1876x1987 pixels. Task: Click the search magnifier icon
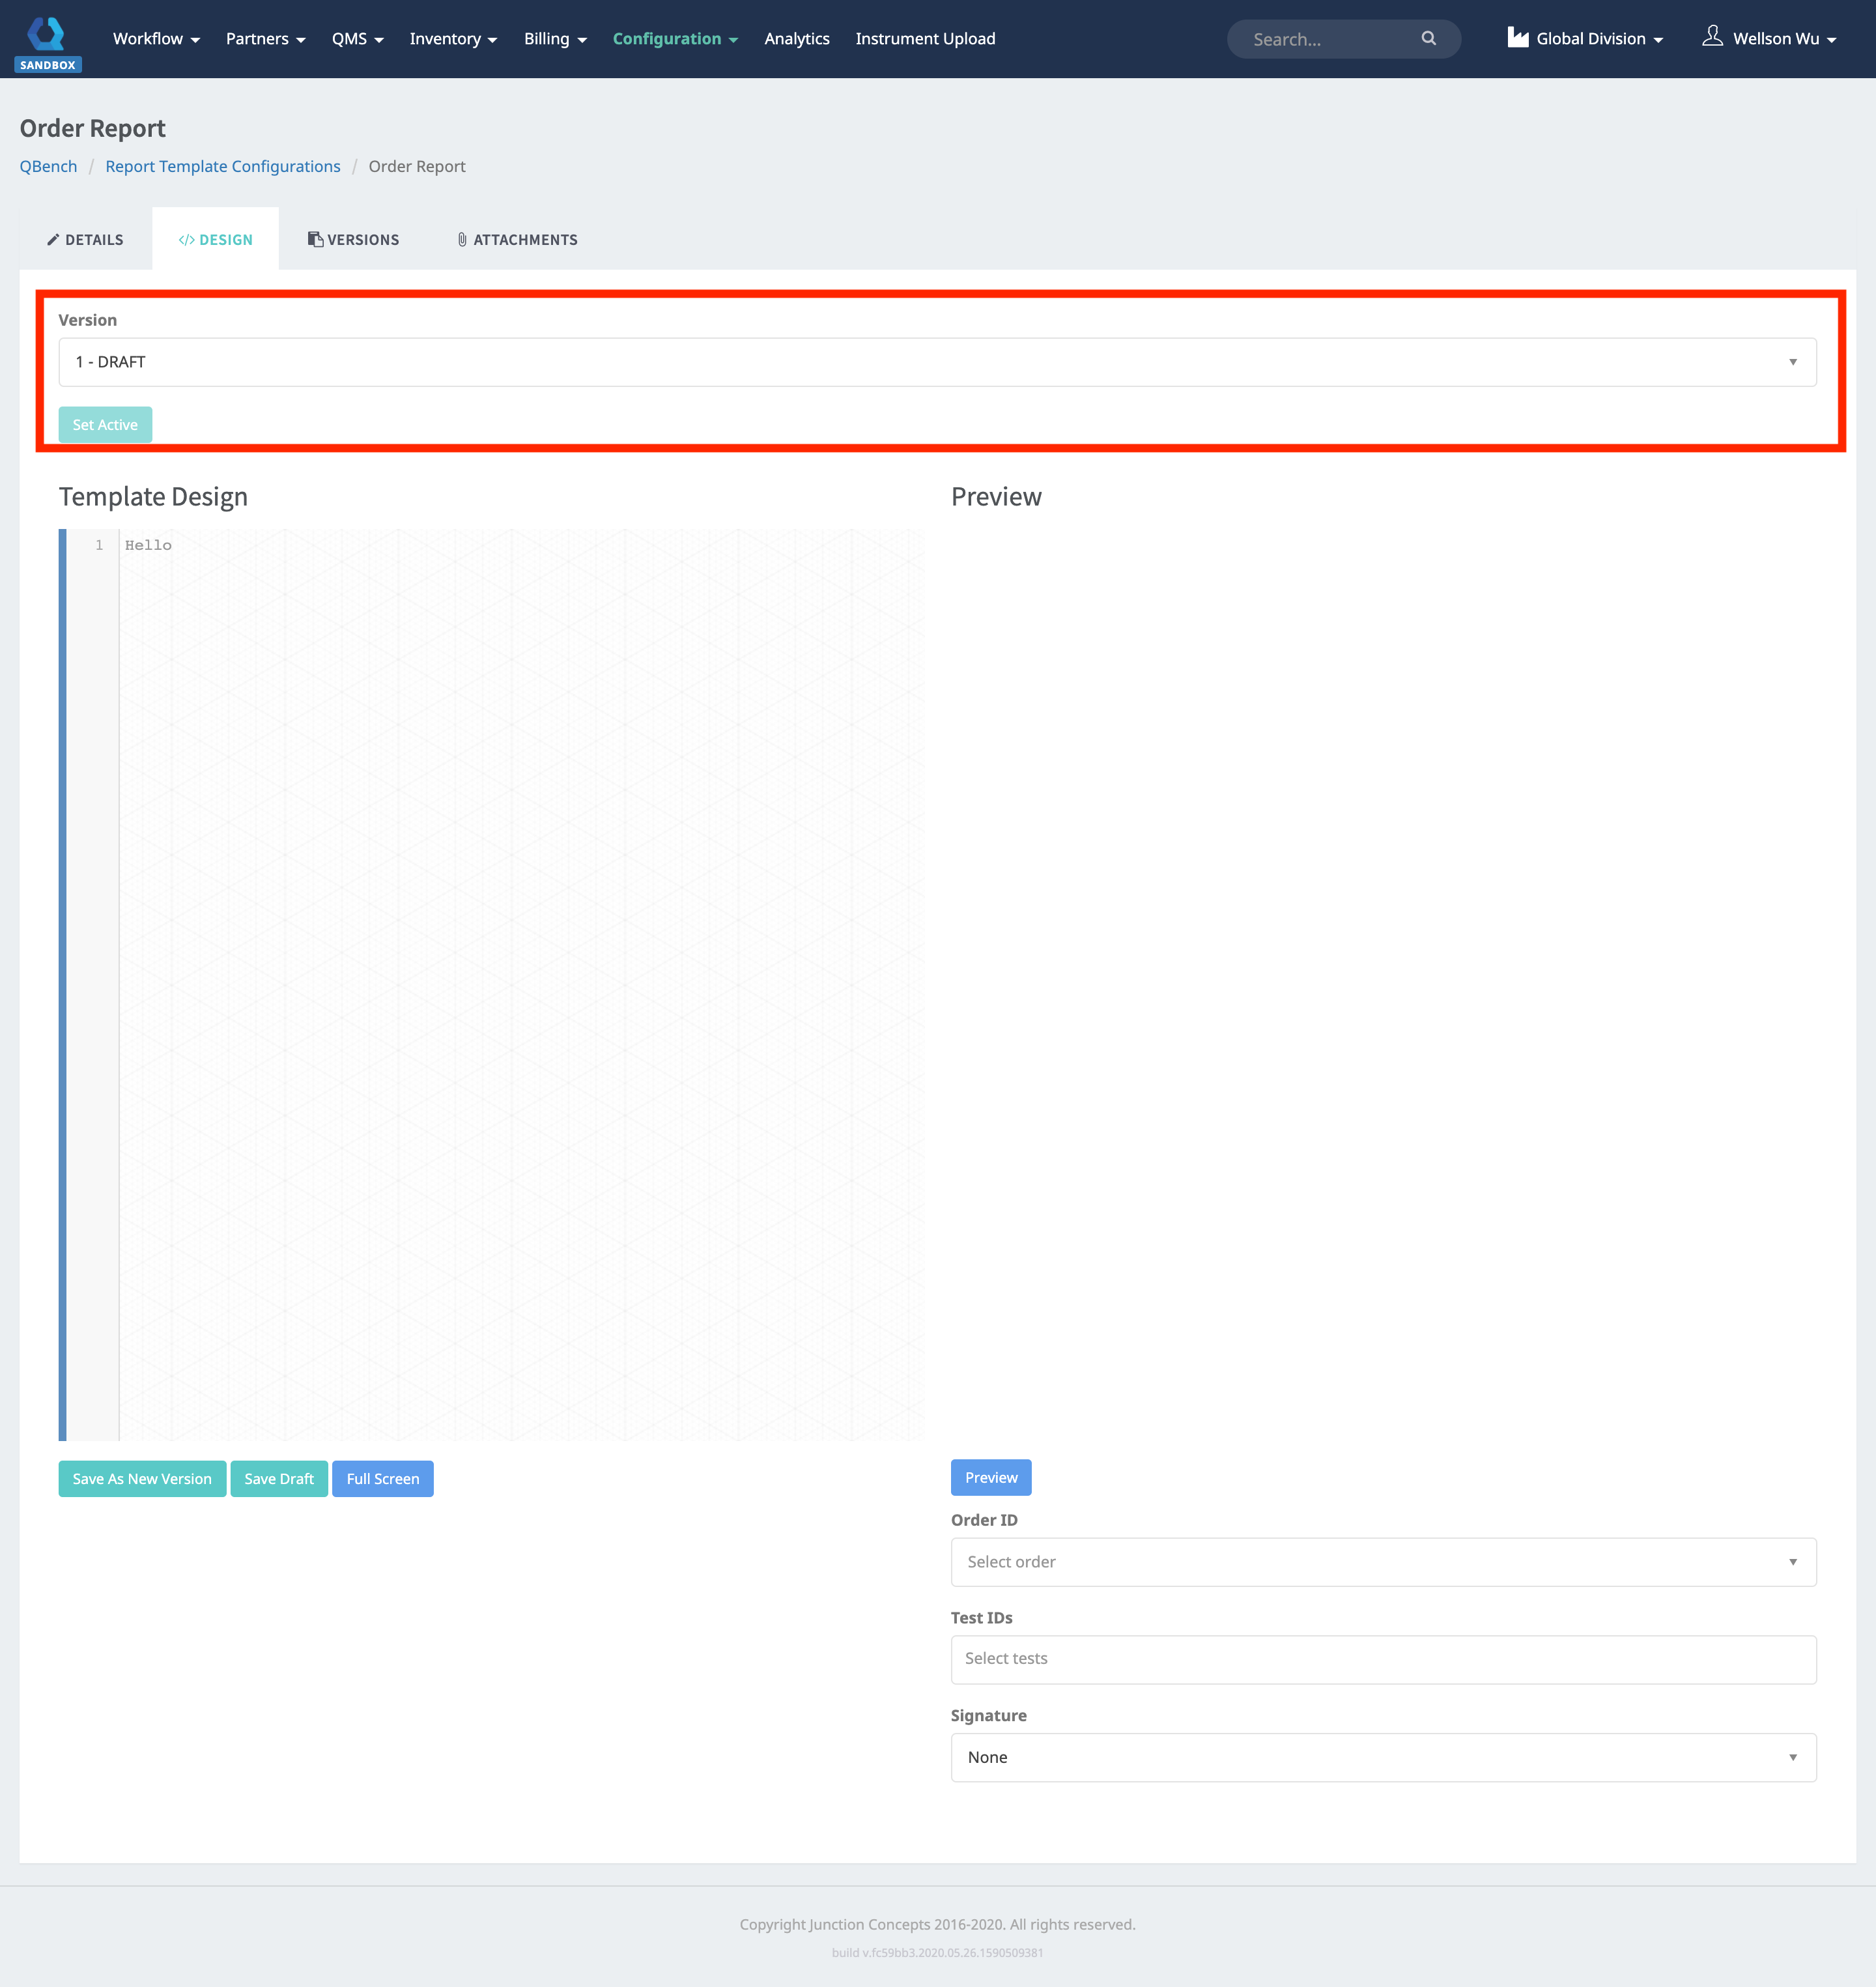point(1429,38)
